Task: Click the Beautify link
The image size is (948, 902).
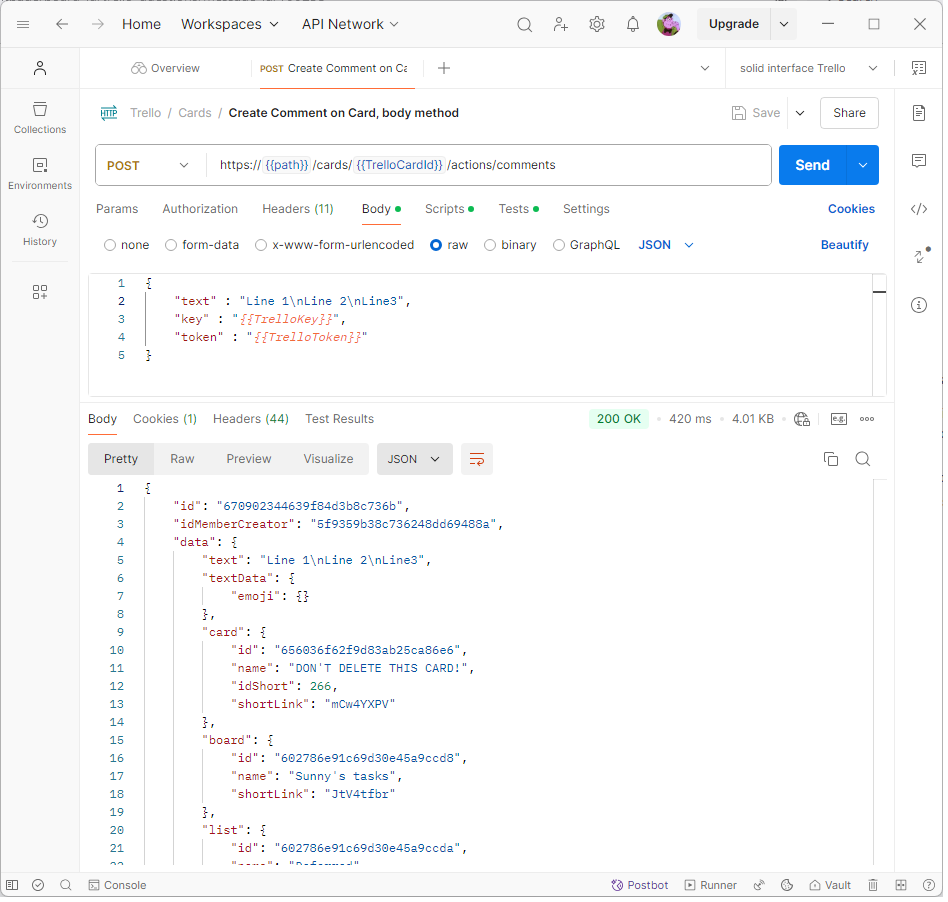Action: 844,245
